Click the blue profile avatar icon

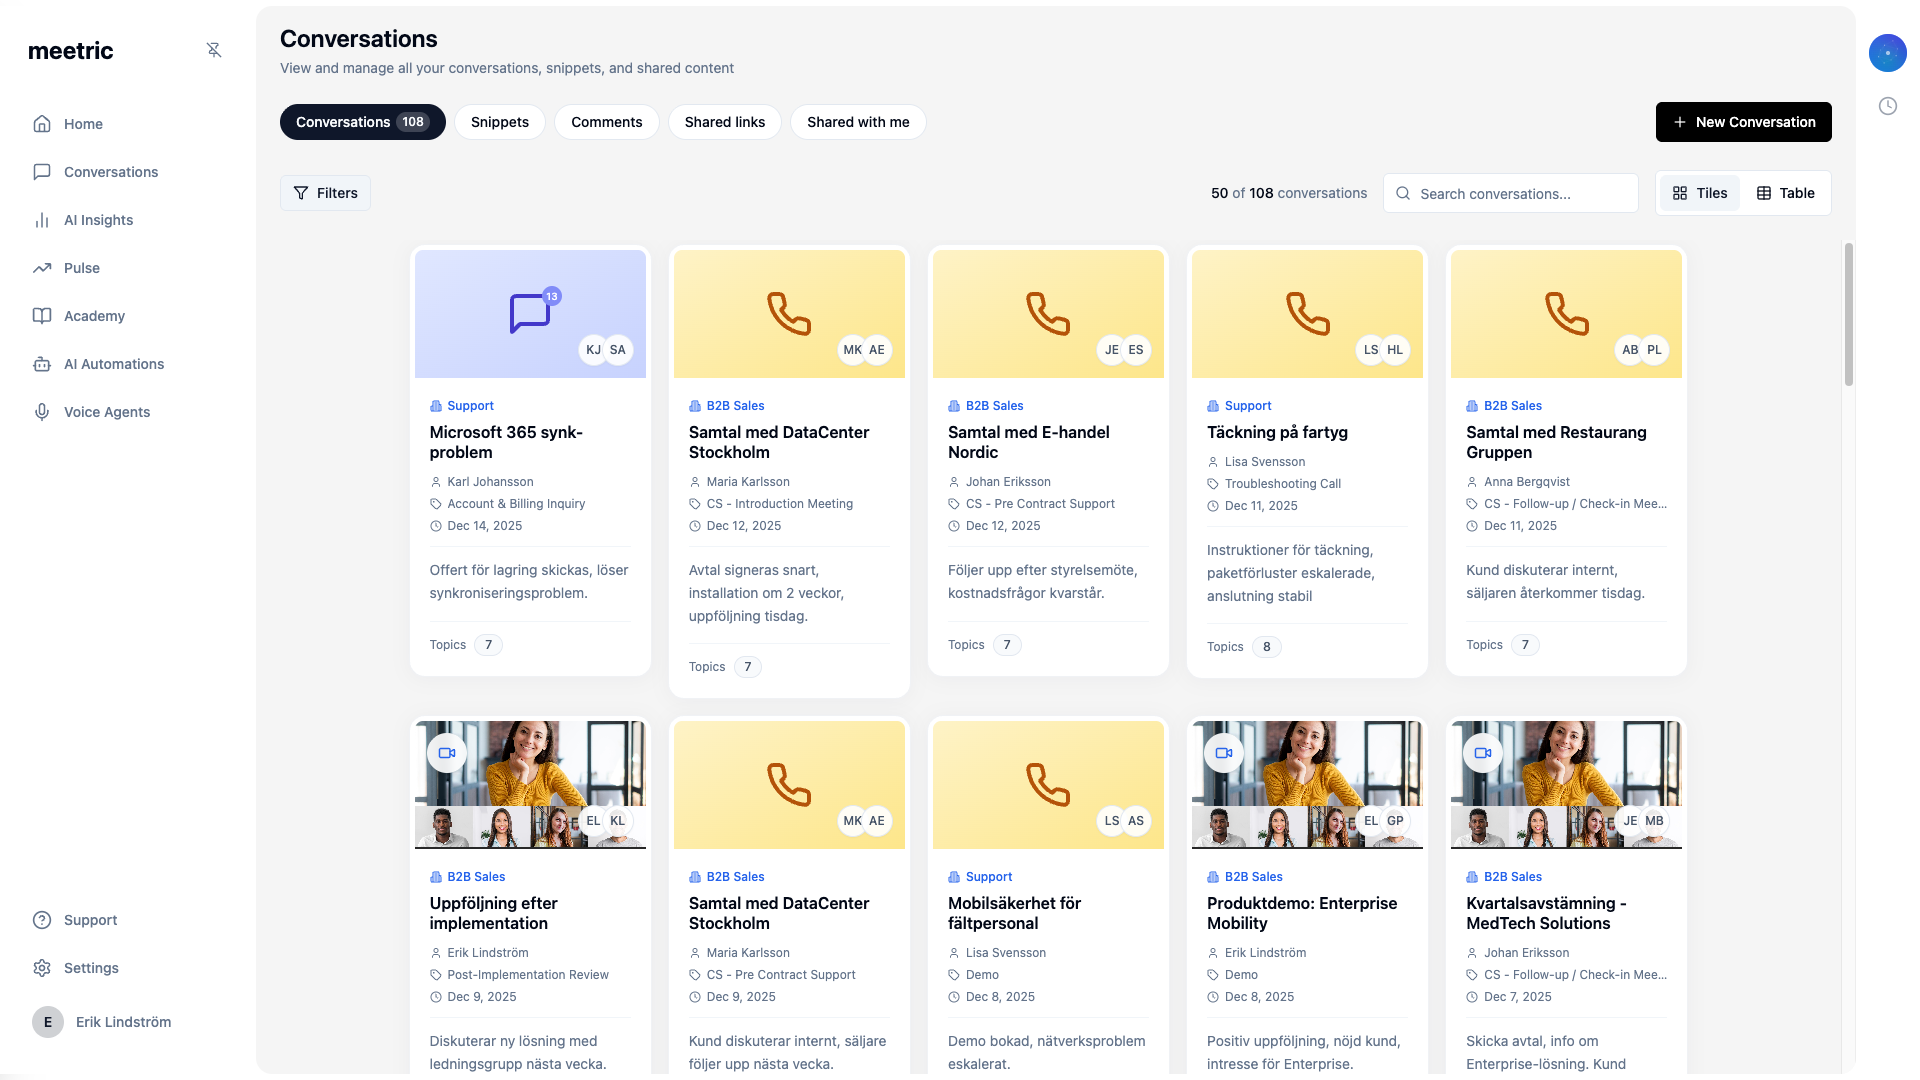[x=1887, y=53]
